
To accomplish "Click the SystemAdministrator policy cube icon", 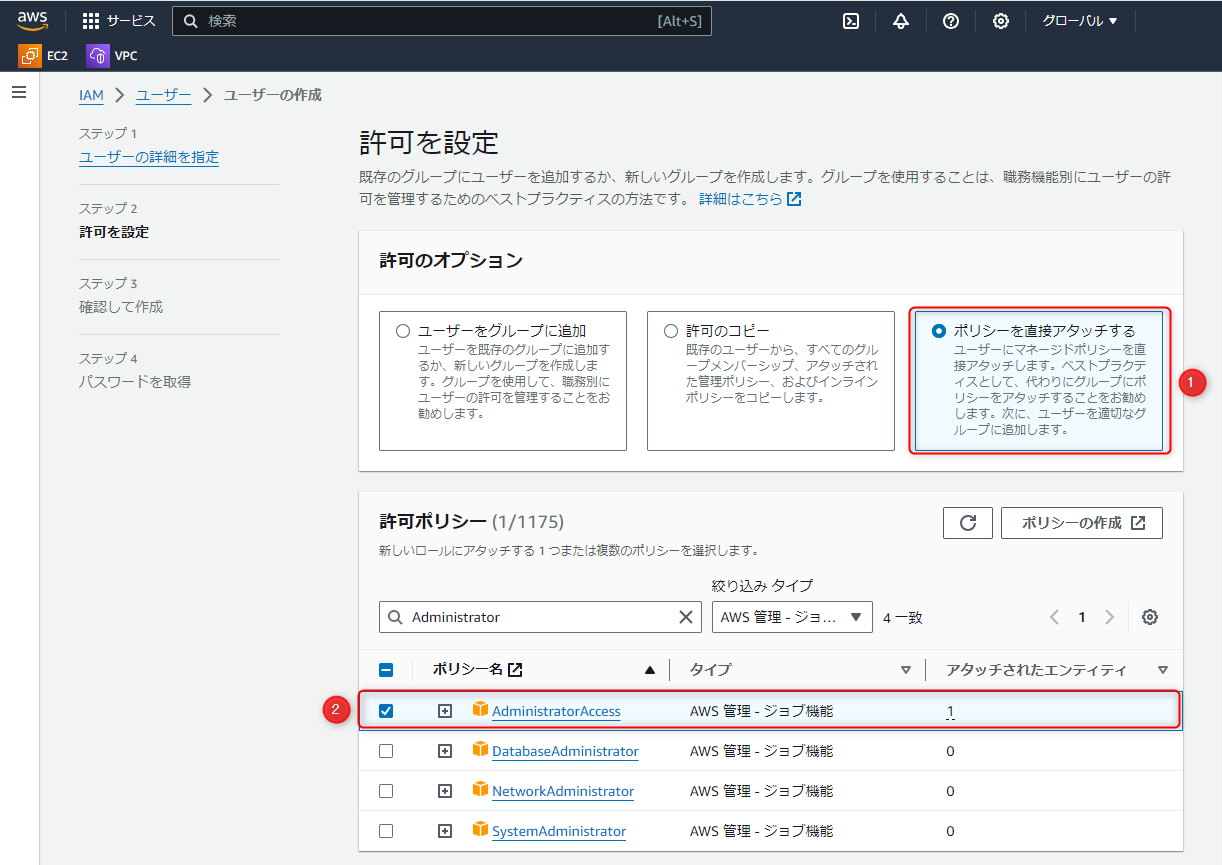I will 481,830.
